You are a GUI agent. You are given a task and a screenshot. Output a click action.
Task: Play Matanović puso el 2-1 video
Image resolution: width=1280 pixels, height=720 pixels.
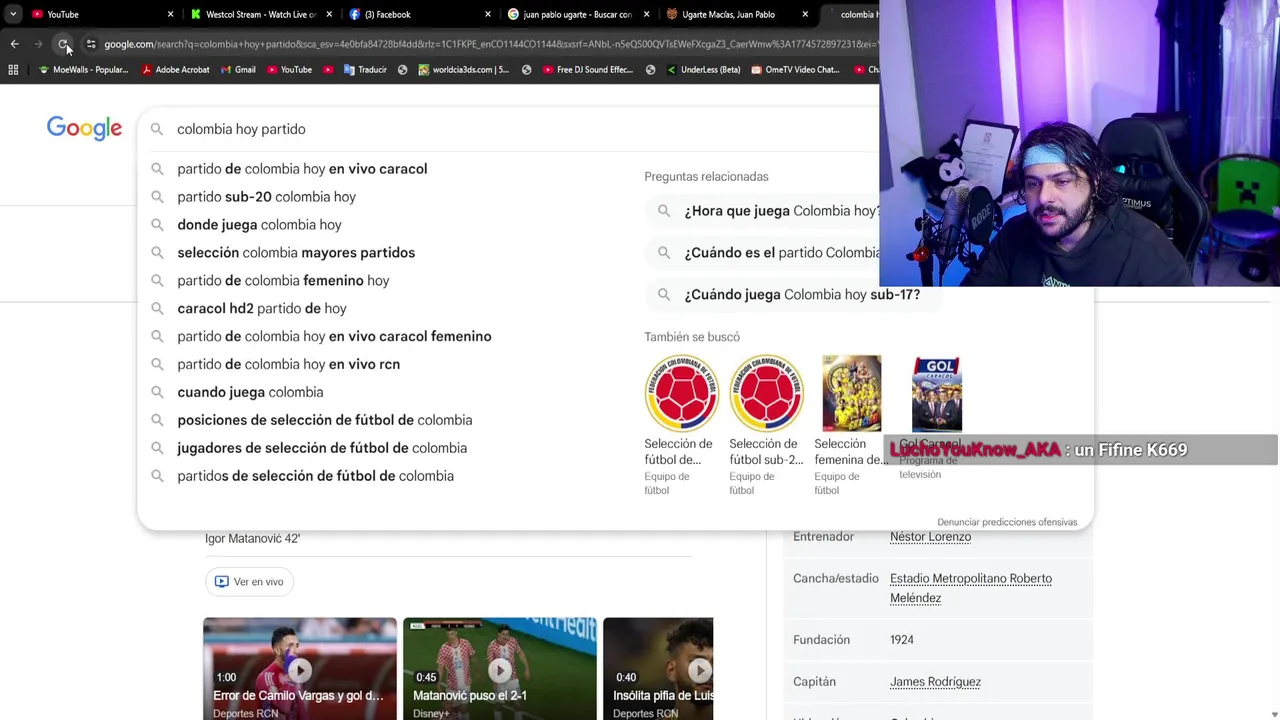point(499,669)
